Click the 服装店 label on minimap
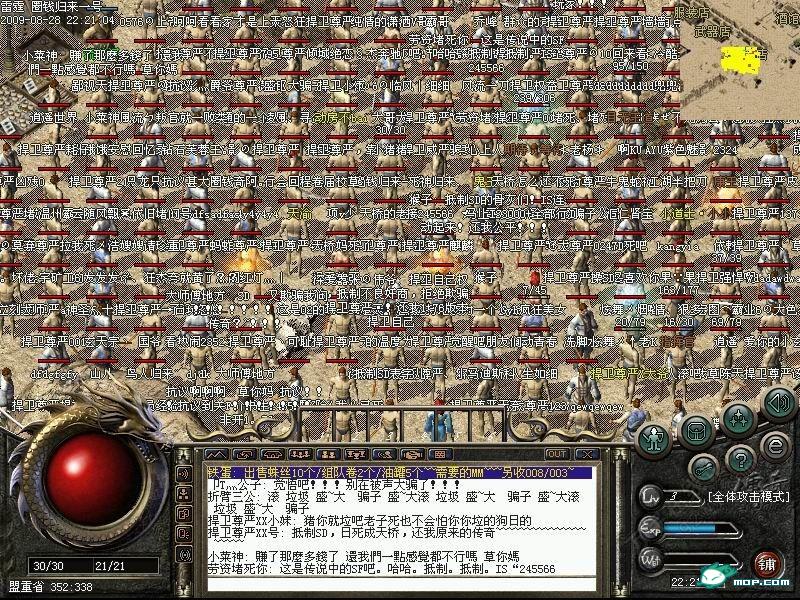 [691, 13]
